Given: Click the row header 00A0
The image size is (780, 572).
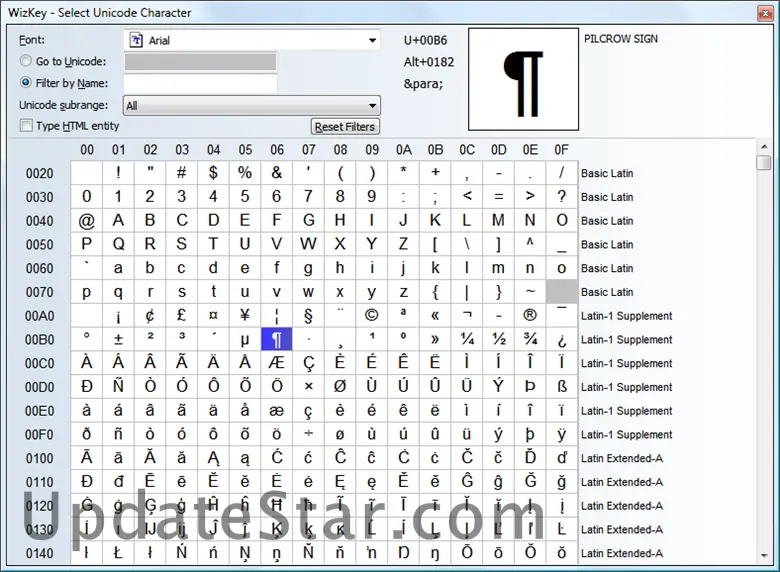Looking at the screenshot, I should click(x=39, y=316).
